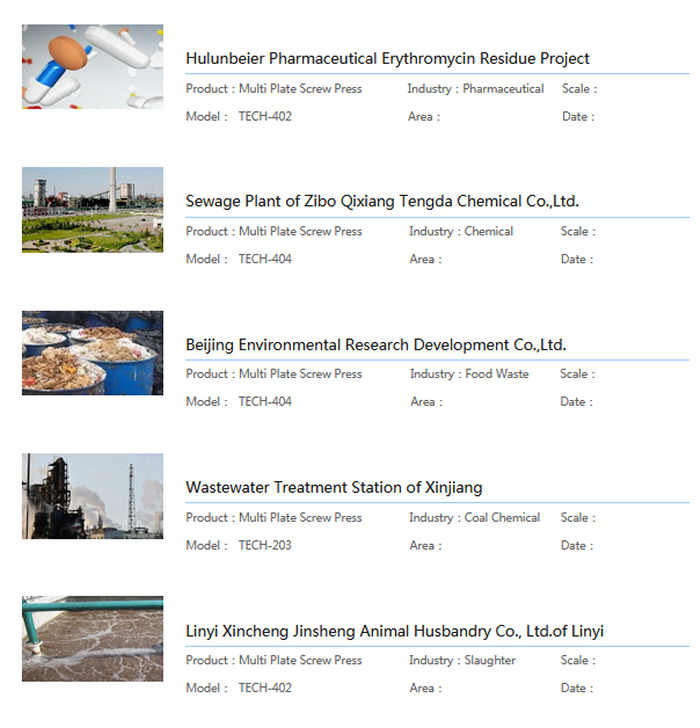Screen dimensions: 700x728
Task: Click the Zibo chemical sewage plant photo
Action: click(92, 209)
